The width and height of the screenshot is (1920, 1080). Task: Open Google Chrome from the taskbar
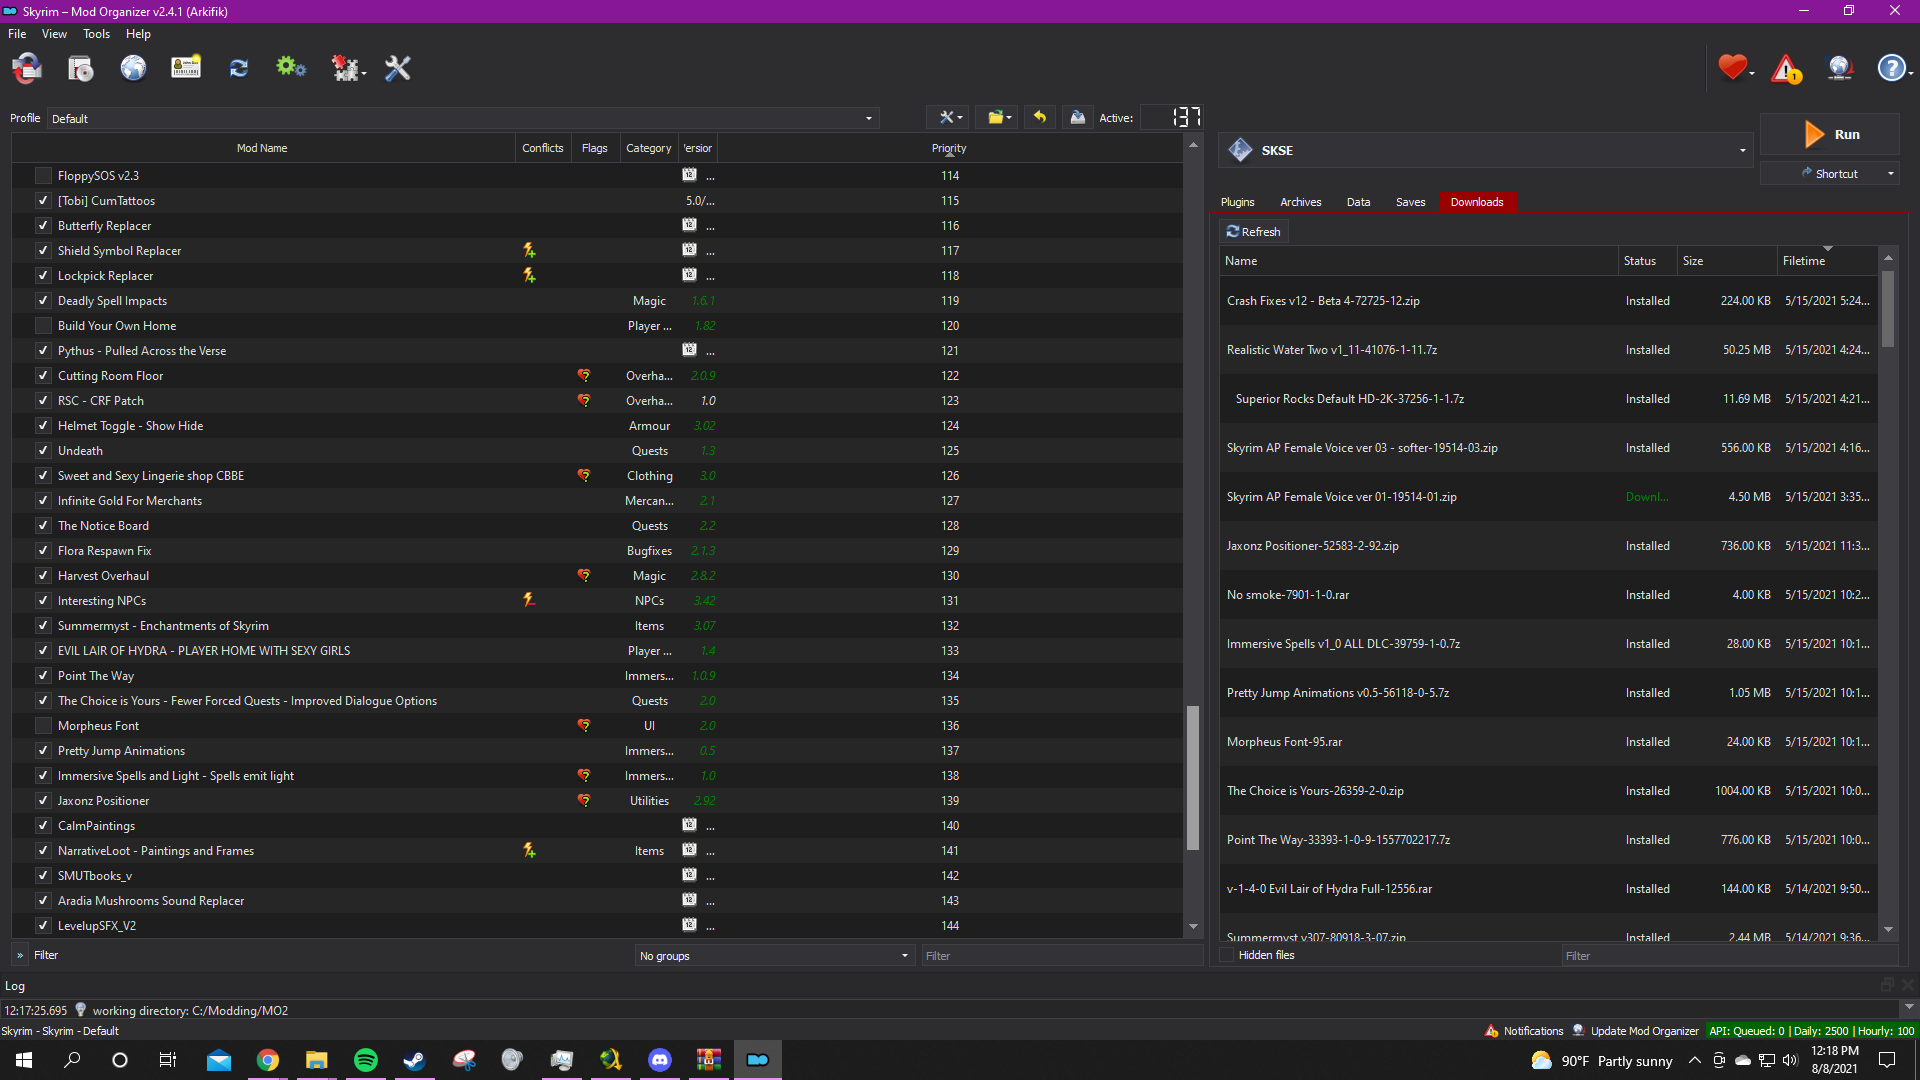(267, 1060)
